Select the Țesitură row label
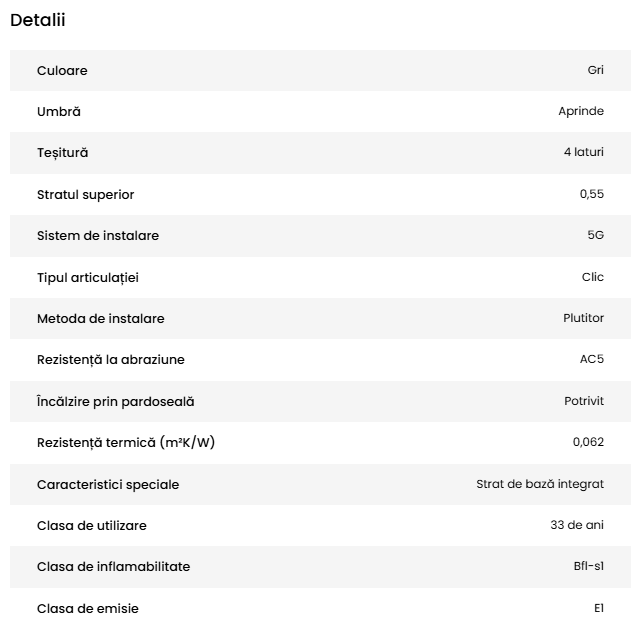The height and width of the screenshot is (644, 643). click(62, 153)
